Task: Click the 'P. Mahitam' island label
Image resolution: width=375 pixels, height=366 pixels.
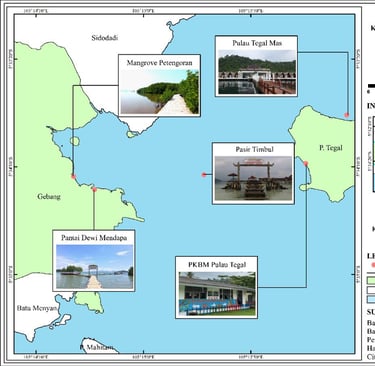Action: pos(96,347)
